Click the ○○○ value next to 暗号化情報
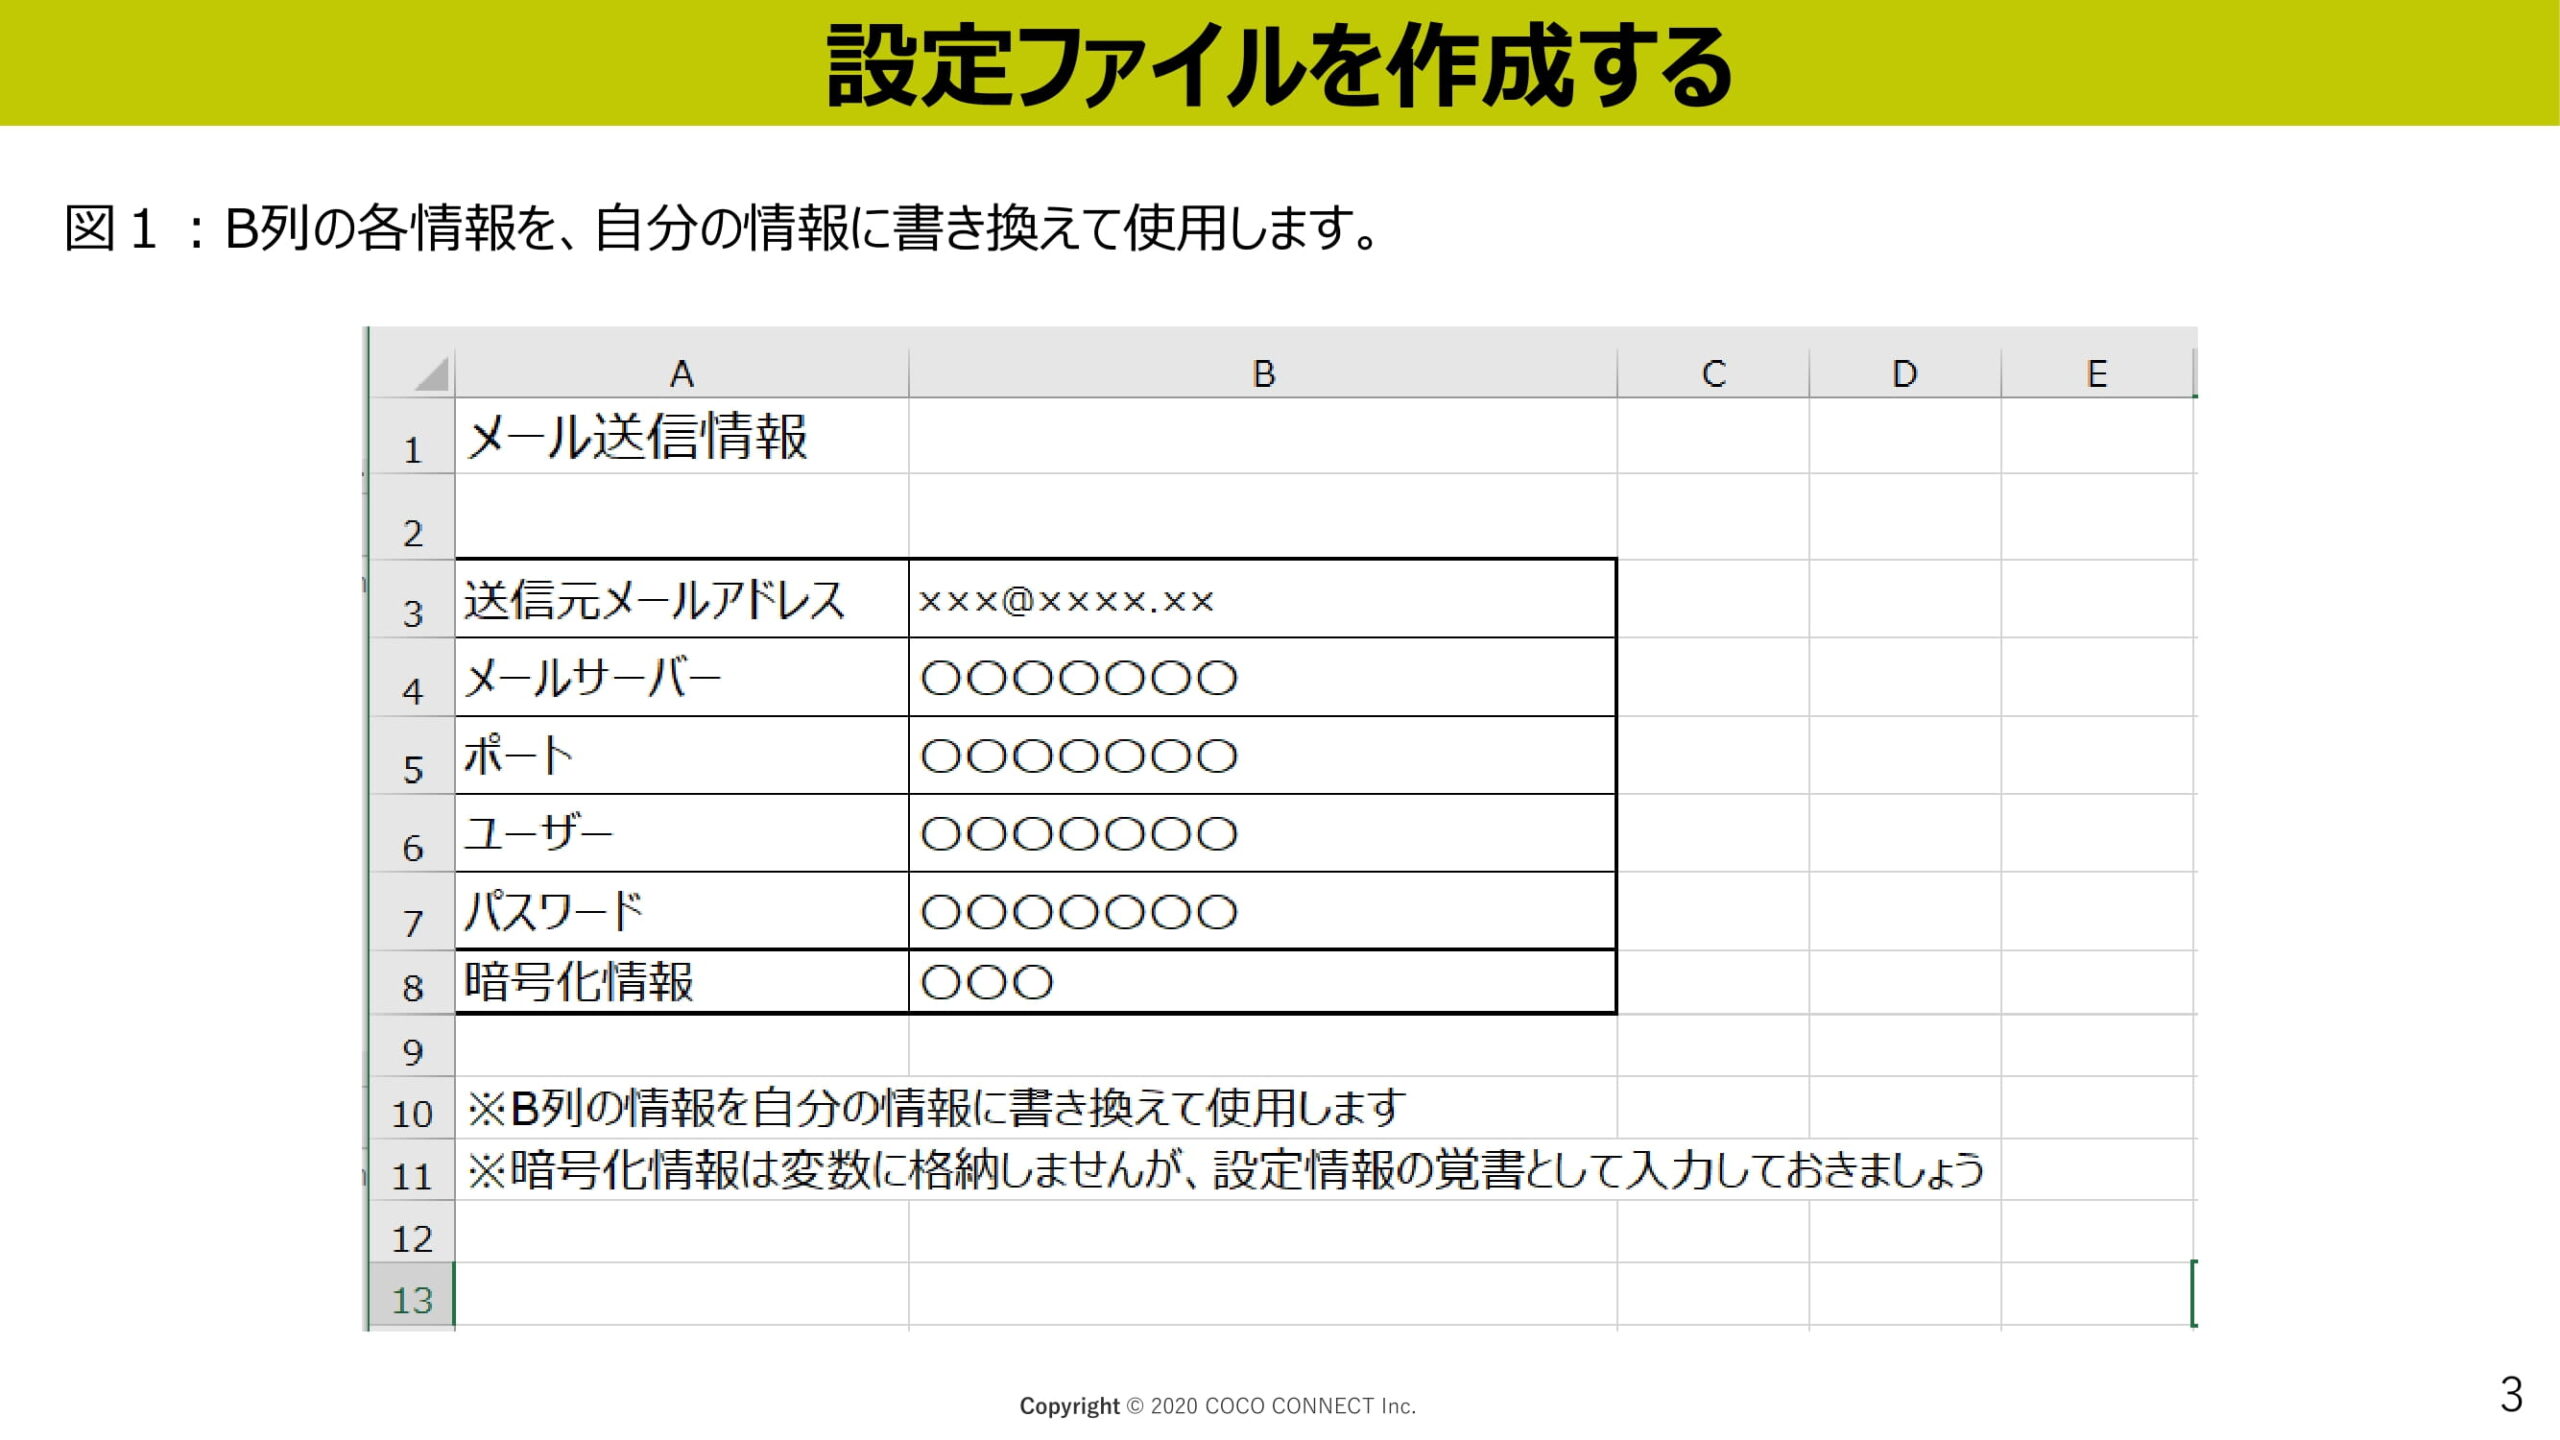 pos(1263,982)
